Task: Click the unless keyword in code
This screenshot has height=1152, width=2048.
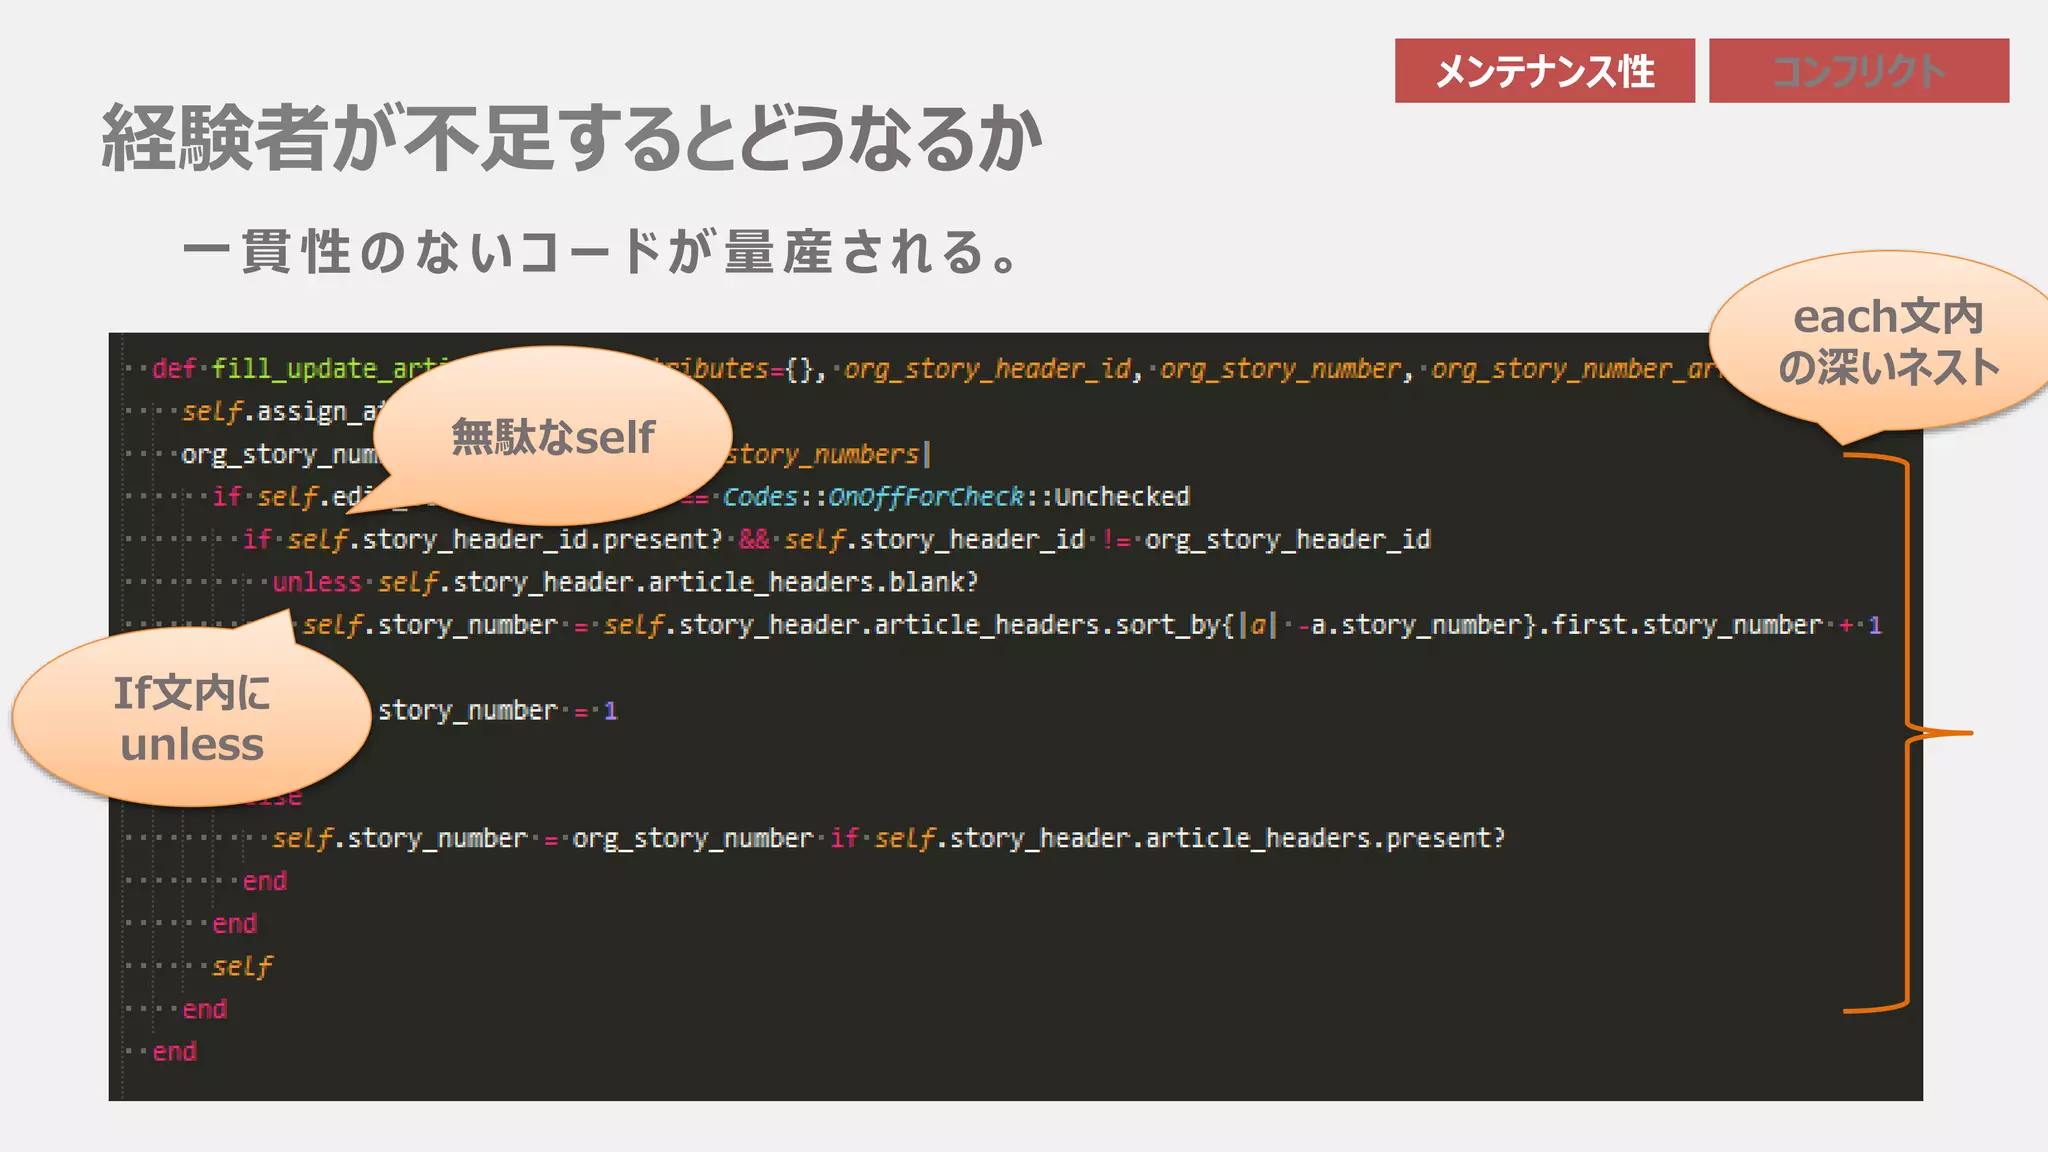Action: click(316, 582)
